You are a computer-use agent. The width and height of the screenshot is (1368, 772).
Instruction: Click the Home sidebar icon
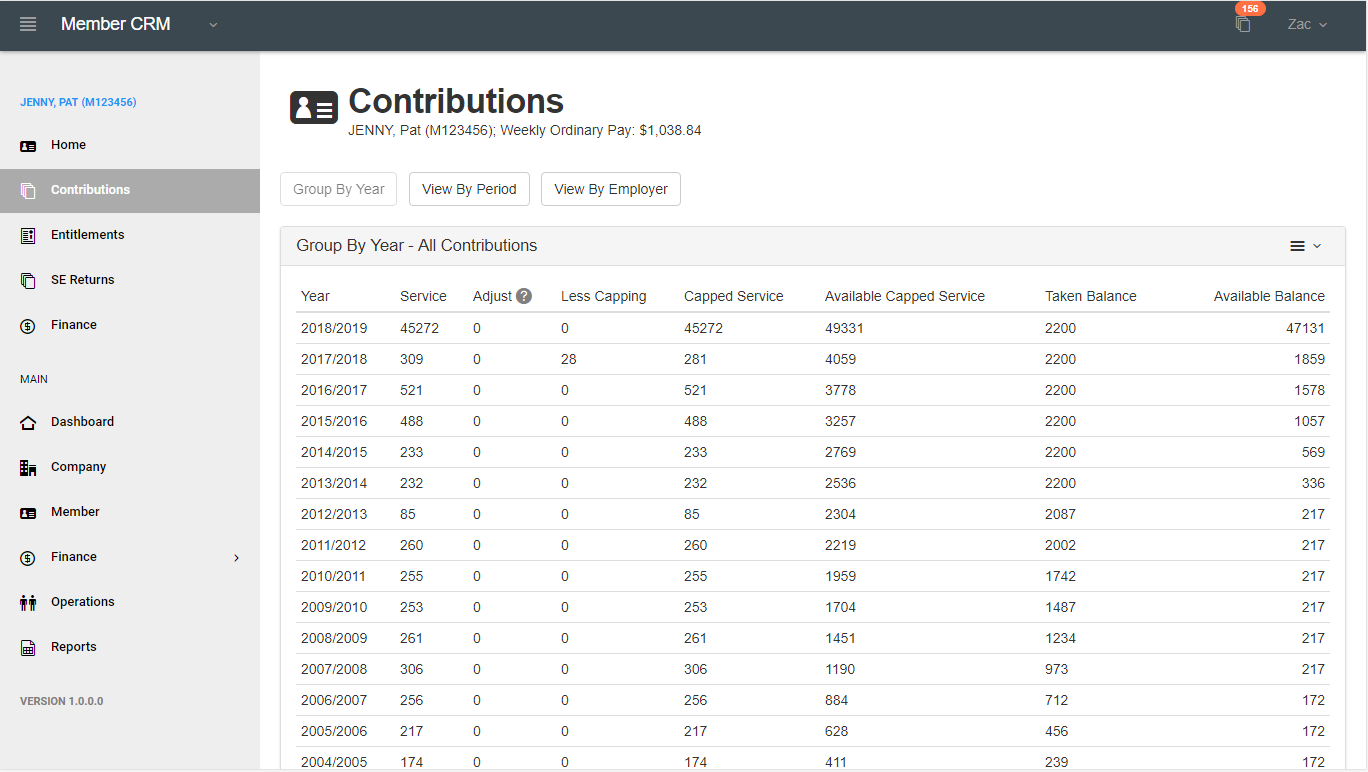[28, 145]
